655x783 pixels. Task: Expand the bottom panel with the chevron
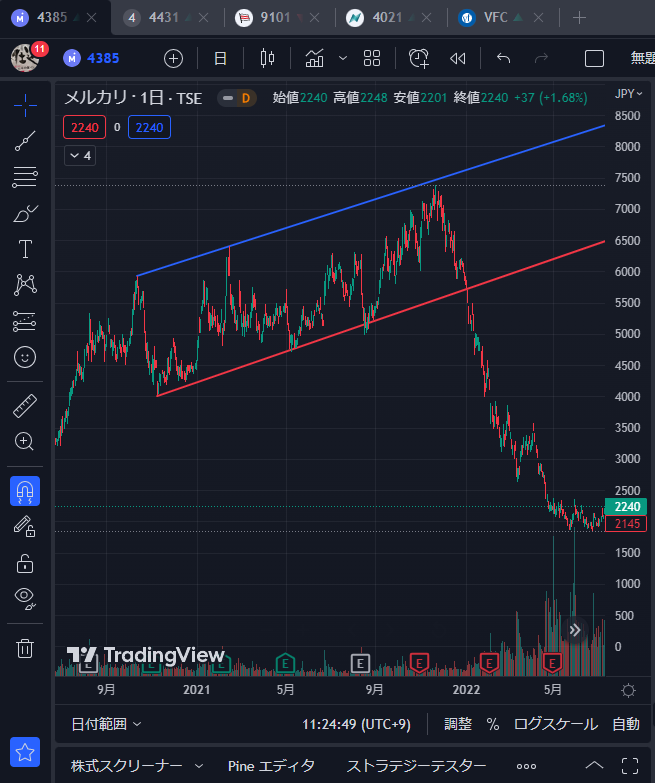coord(594,766)
